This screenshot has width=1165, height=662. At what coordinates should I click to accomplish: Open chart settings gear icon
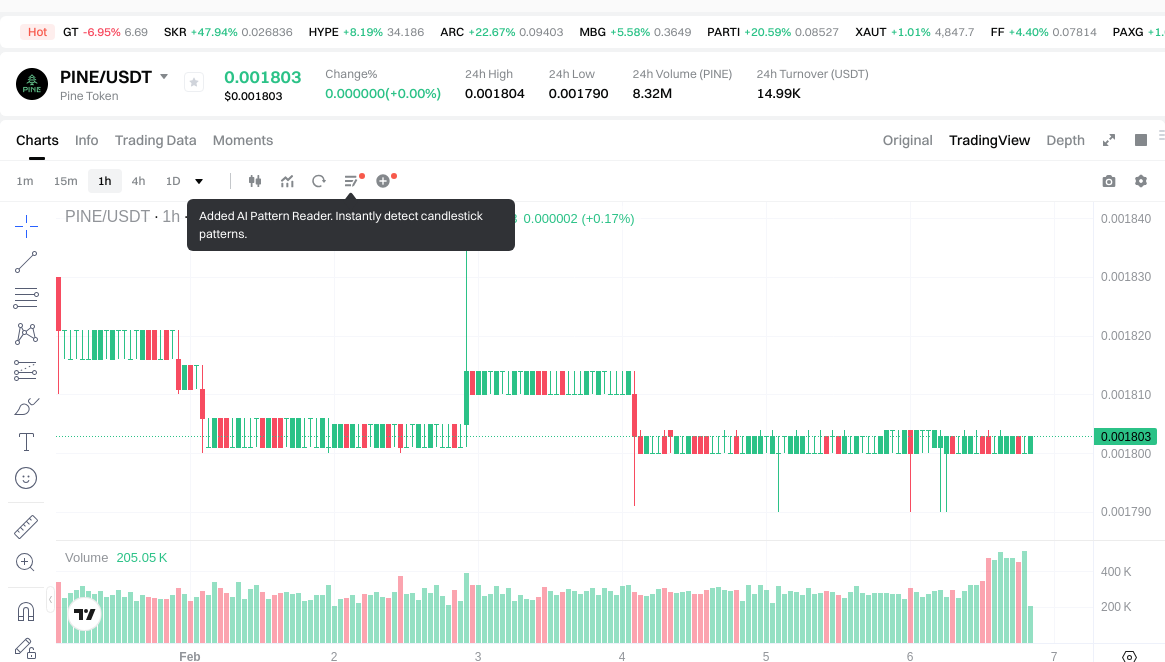coord(1140,181)
